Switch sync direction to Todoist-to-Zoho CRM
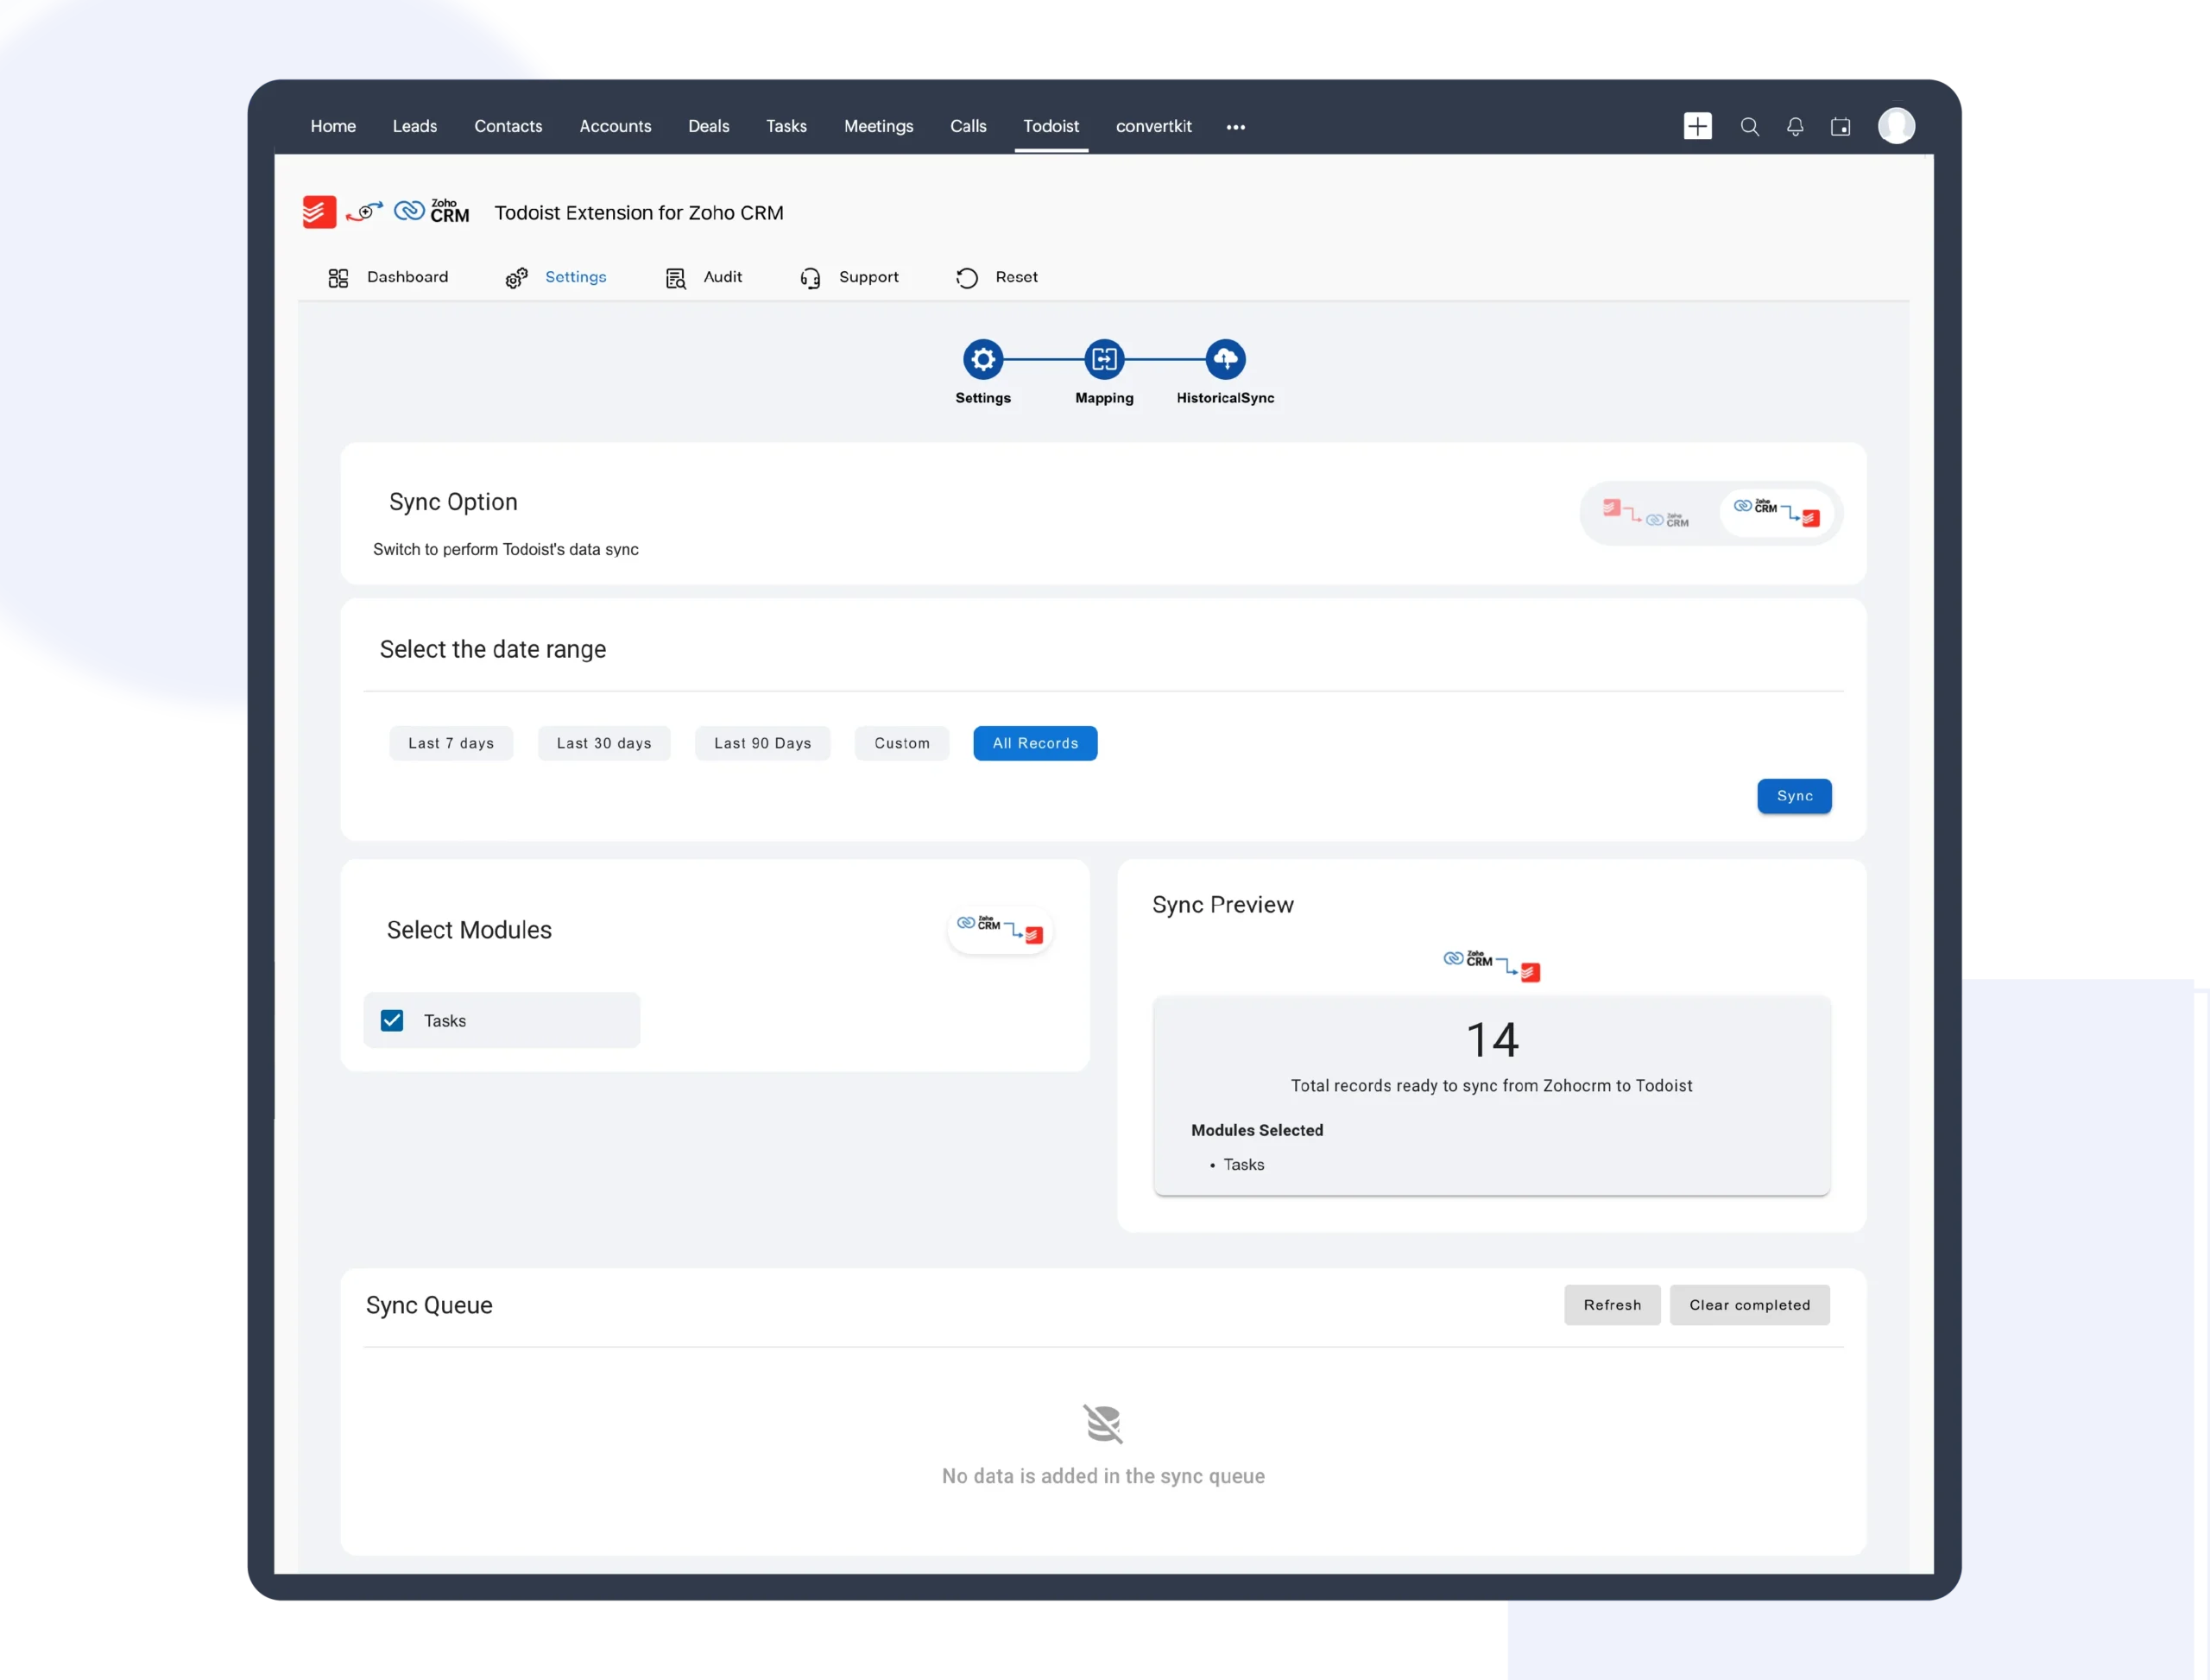Screen dimensions: 2210x1680 click(1646, 514)
